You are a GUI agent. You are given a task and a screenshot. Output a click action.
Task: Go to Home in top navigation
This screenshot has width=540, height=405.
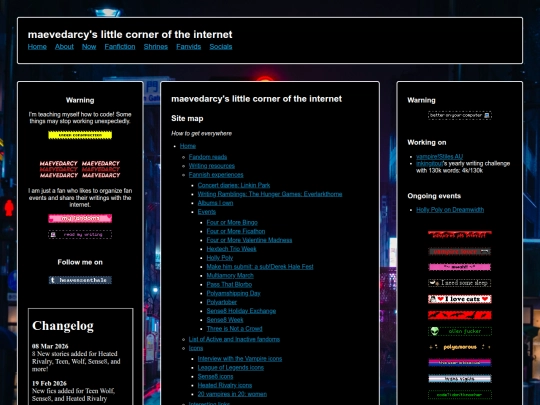37,46
